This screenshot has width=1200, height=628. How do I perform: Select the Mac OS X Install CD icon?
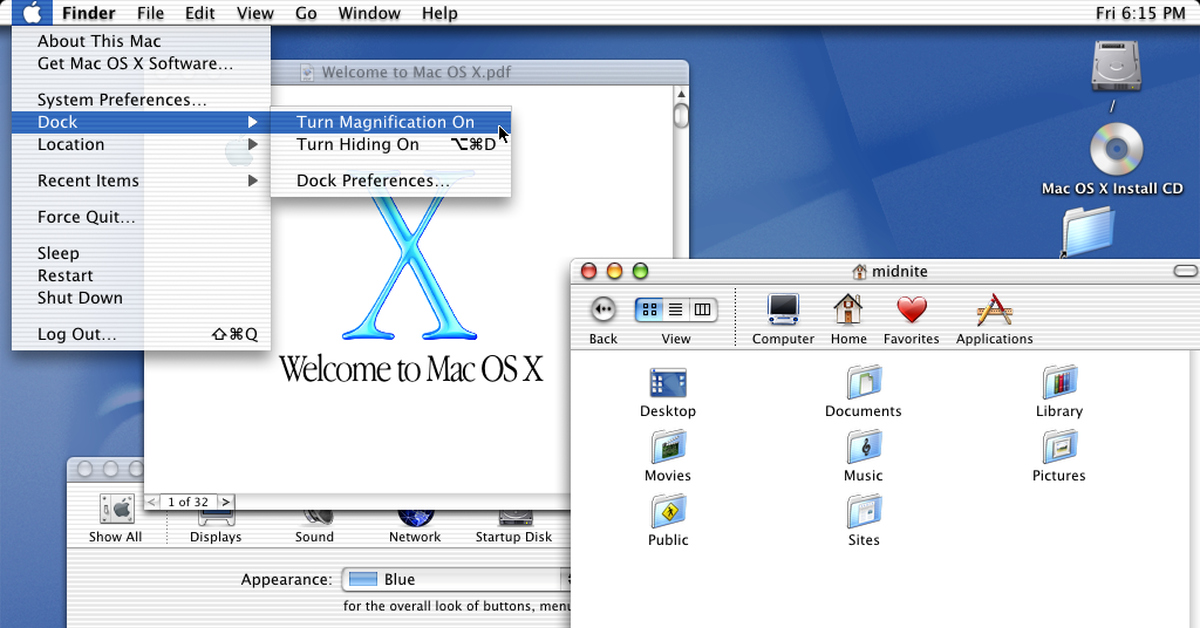tap(1115, 152)
